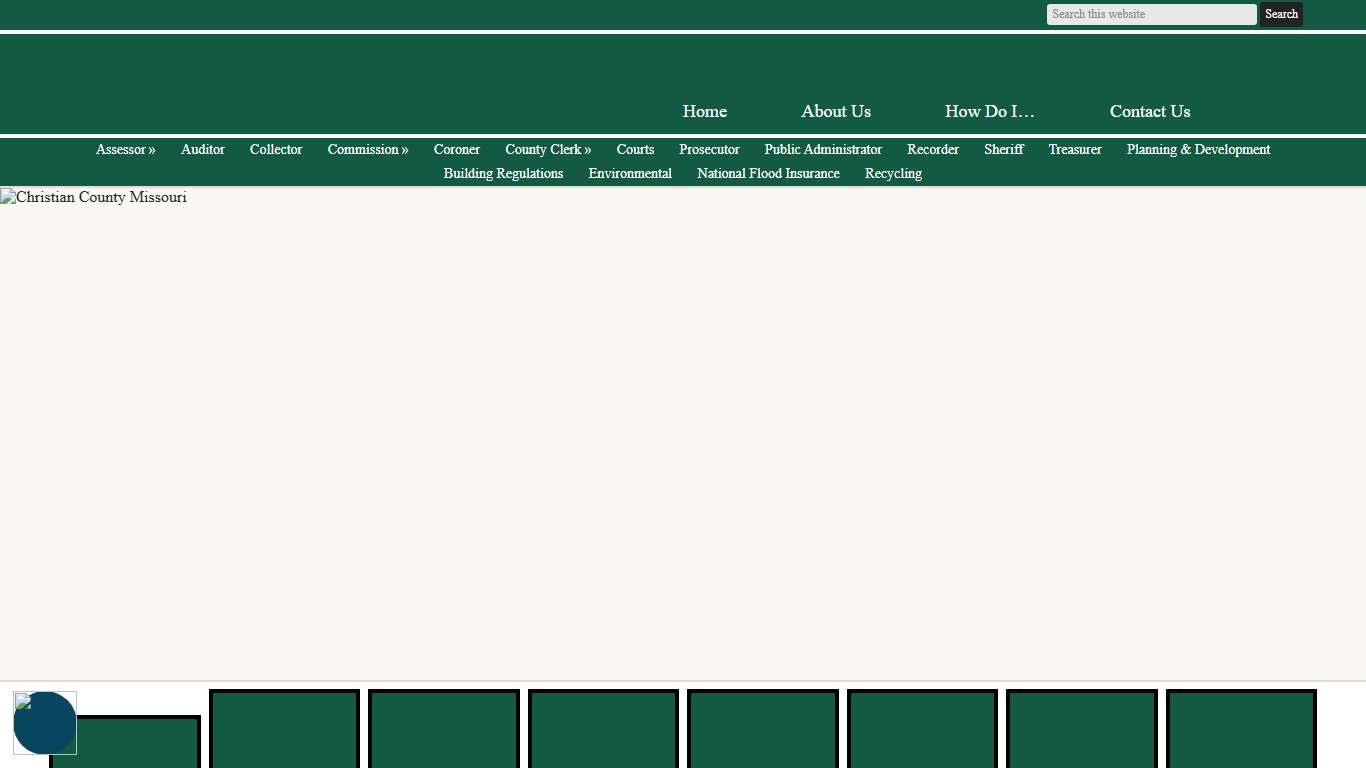Click the Search this website field

coord(1151,14)
